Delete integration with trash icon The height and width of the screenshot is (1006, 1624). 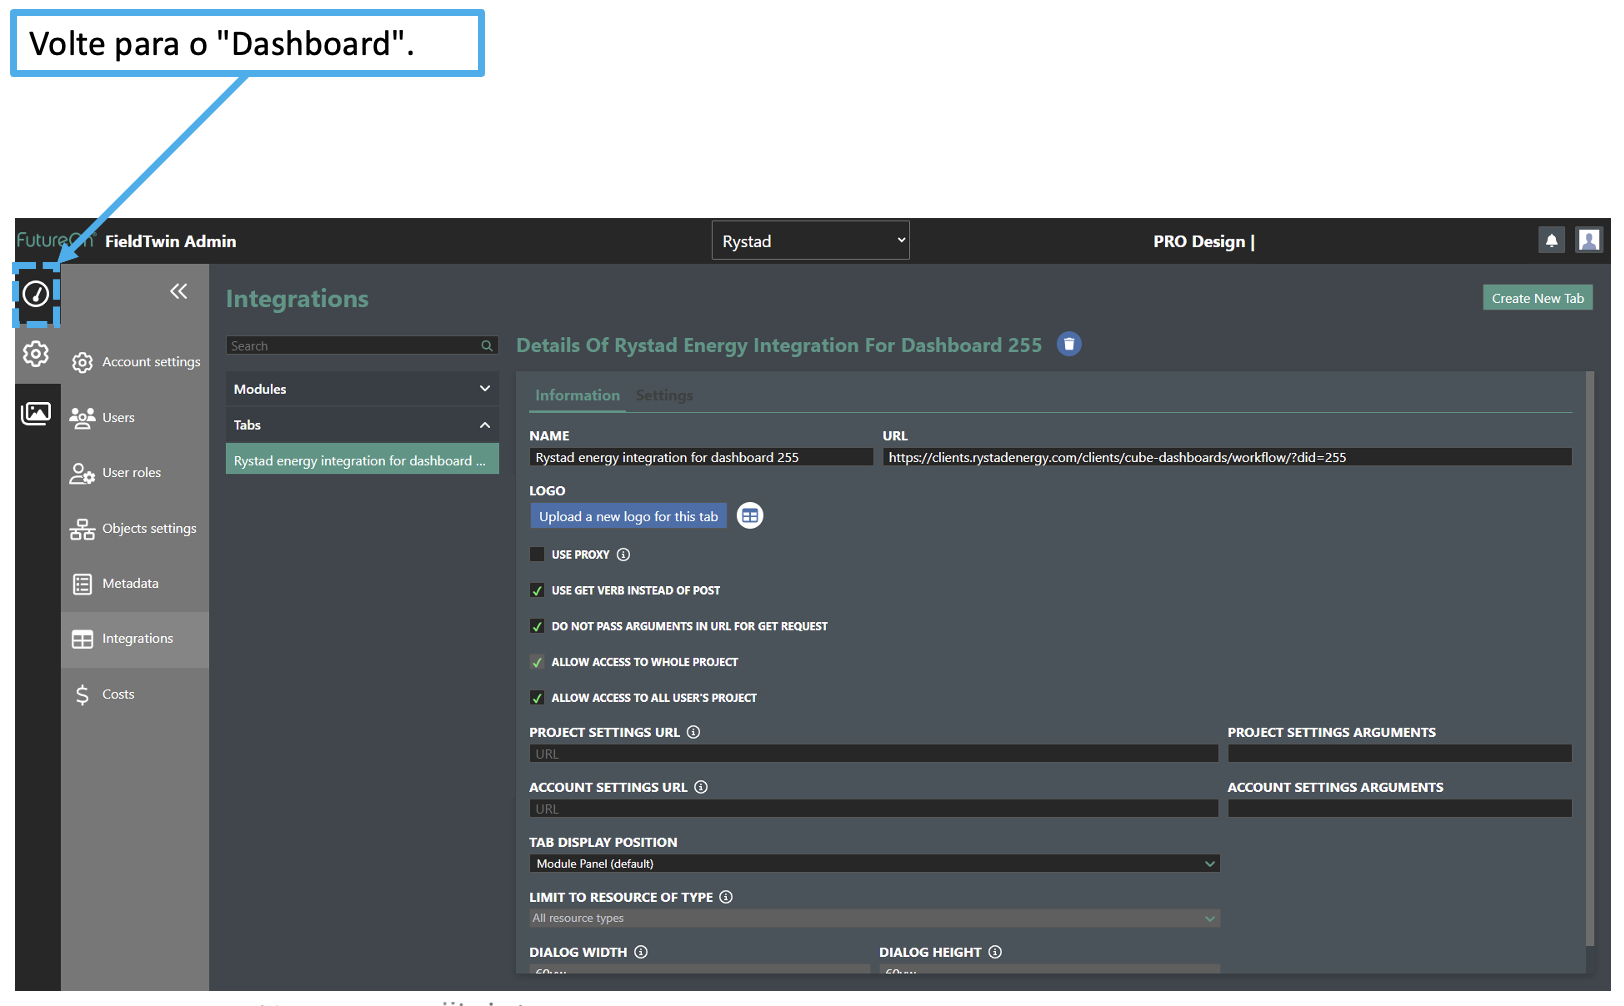pos(1069,344)
